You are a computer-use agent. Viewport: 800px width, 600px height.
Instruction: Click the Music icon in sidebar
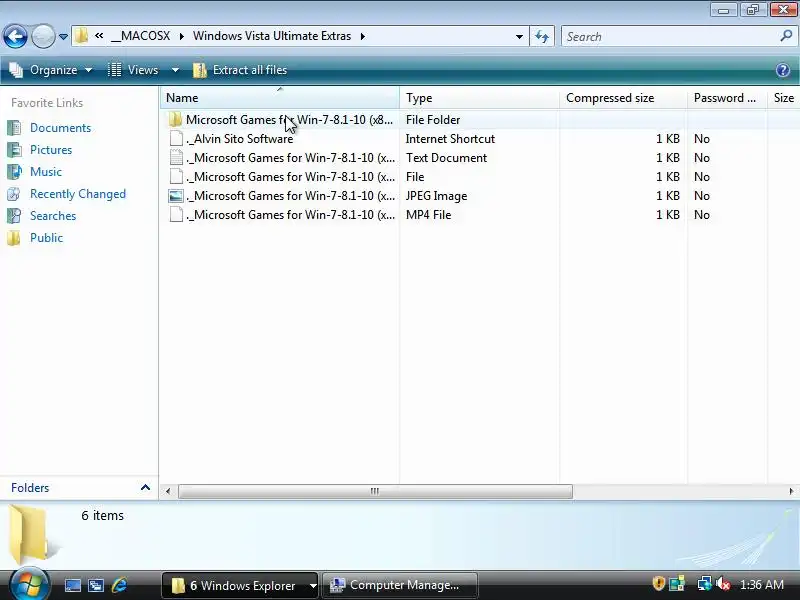click(14, 172)
